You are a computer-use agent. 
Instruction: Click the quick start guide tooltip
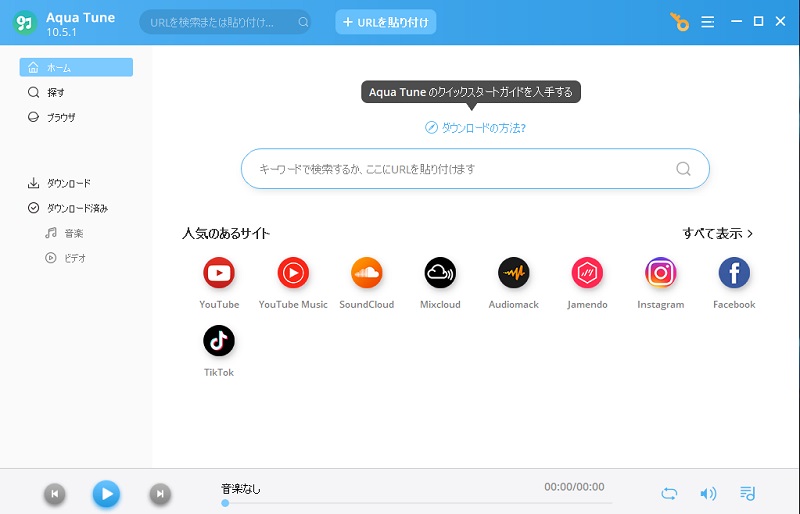471,92
